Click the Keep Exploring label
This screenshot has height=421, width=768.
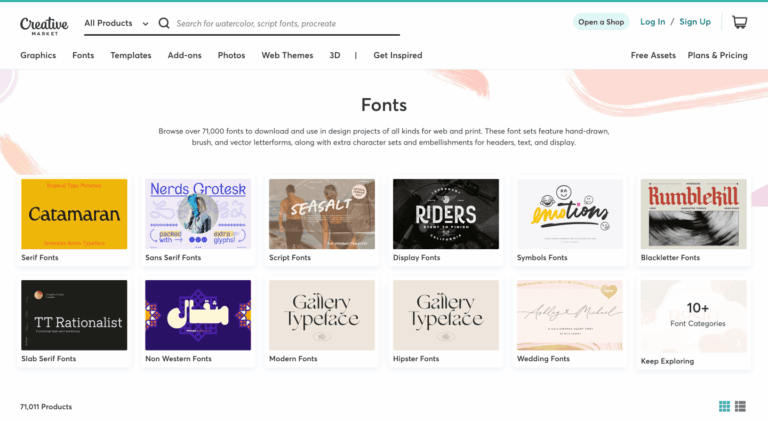click(667, 361)
